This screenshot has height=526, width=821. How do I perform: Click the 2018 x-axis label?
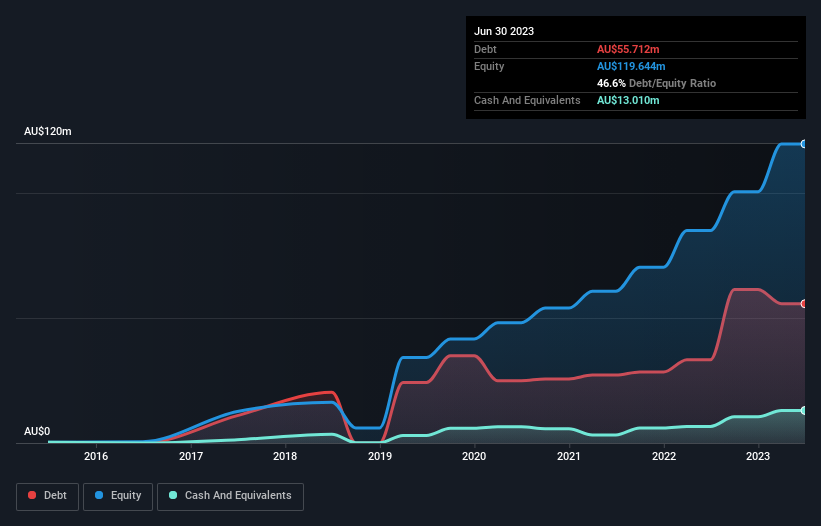pos(285,456)
